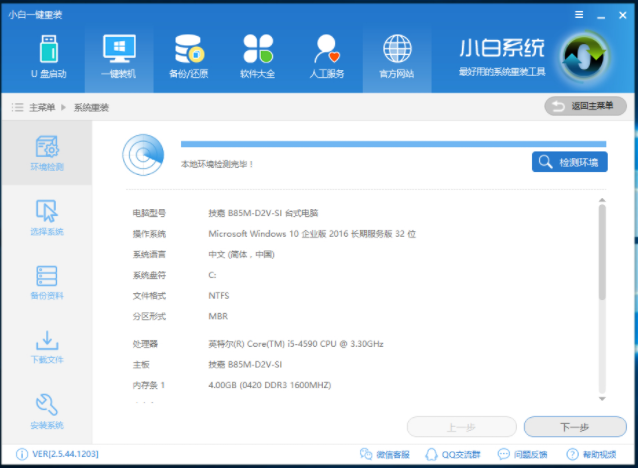Open 帮助视频 link
Screen dimensions: 642x468
click(x=591, y=454)
